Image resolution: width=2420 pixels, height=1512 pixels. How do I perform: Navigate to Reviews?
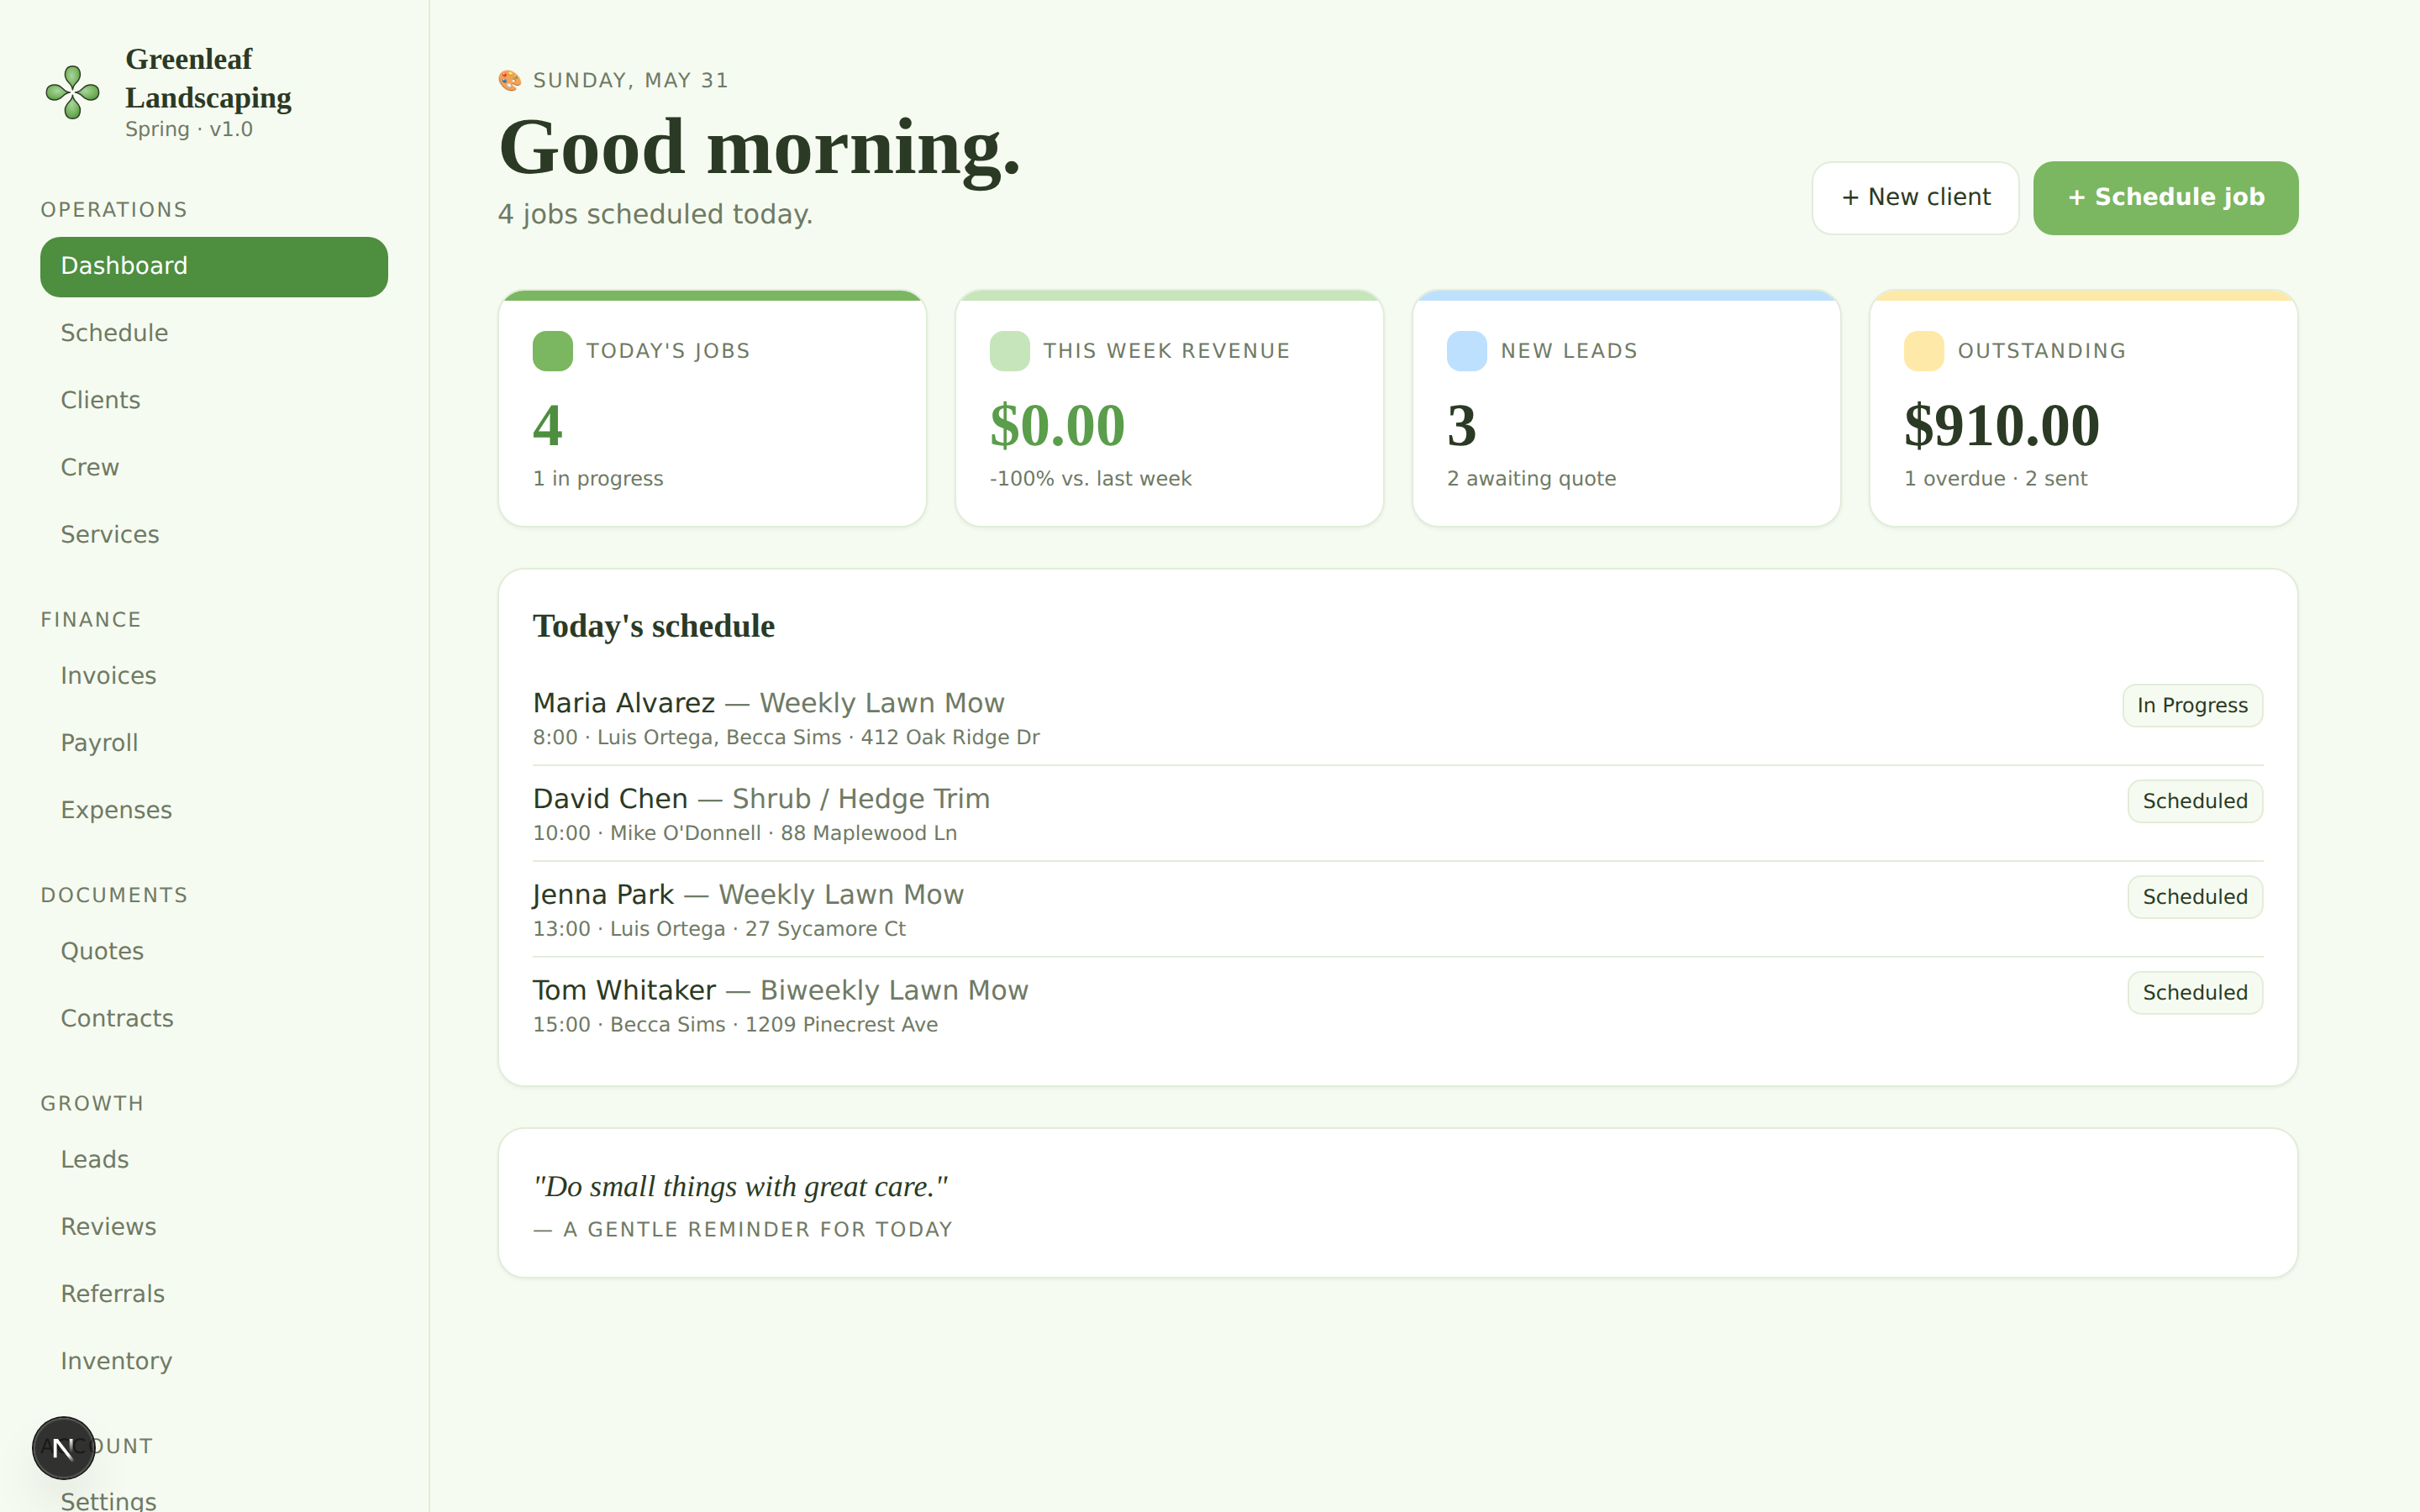214,1226
